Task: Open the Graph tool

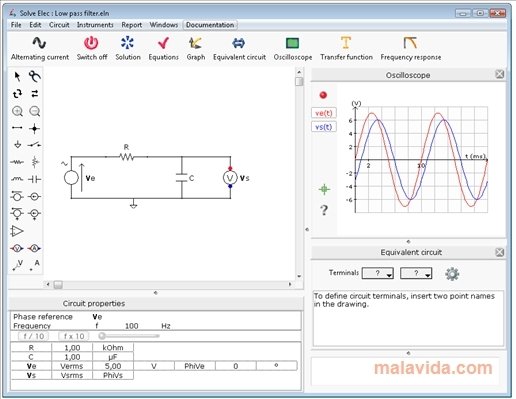Action: tap(196, 49)
